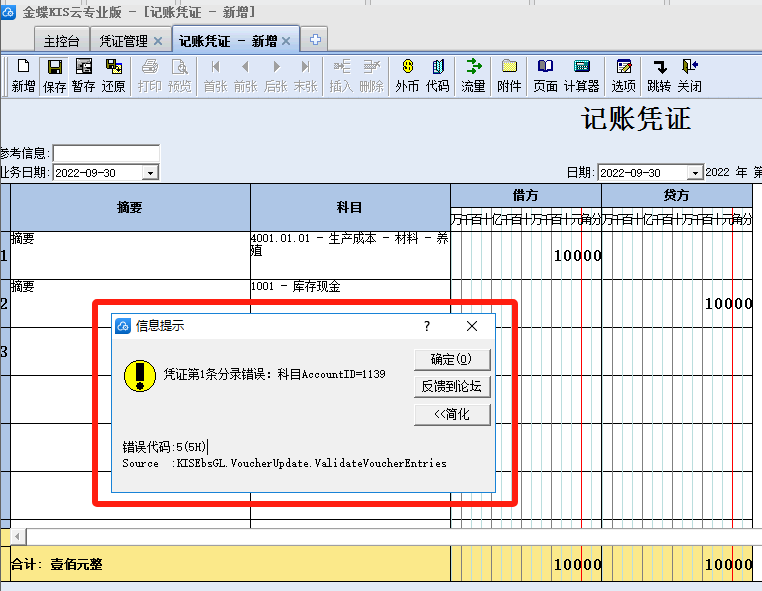This screenshot has width=762, height=591.
Task: Open print 预览 preview icon
Action: (180, 76)
